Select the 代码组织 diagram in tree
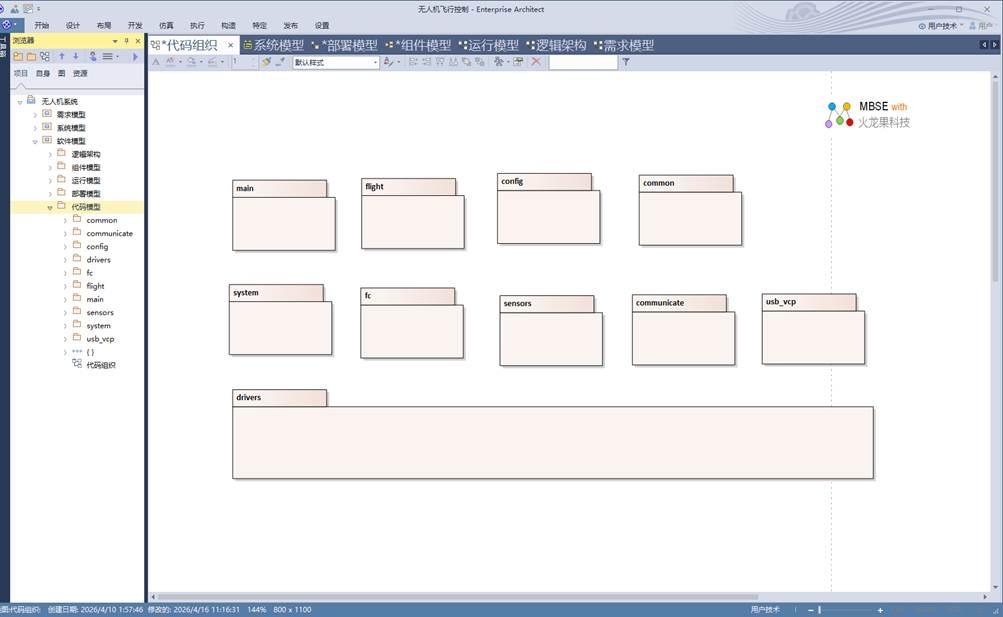Image resolution: width=1003 pixels, height=617 pixels. point(100,365)
